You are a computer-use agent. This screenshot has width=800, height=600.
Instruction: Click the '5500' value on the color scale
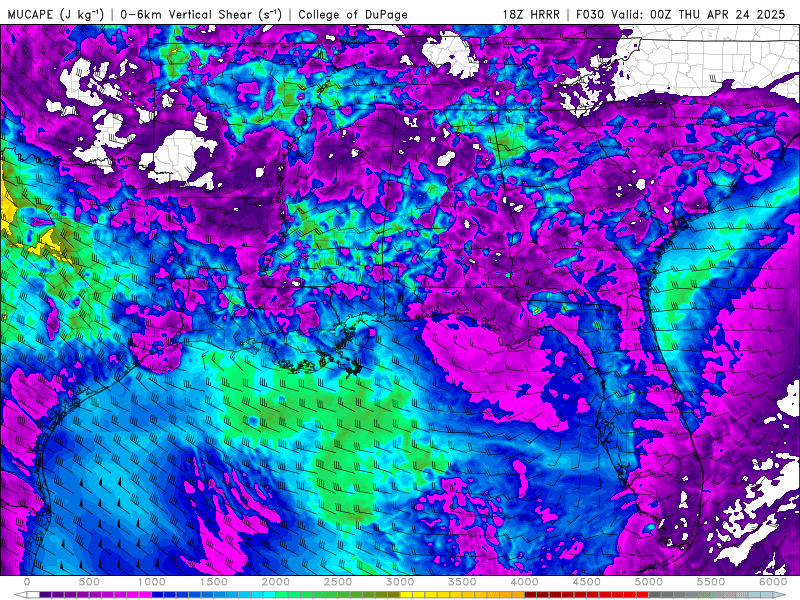711,582
